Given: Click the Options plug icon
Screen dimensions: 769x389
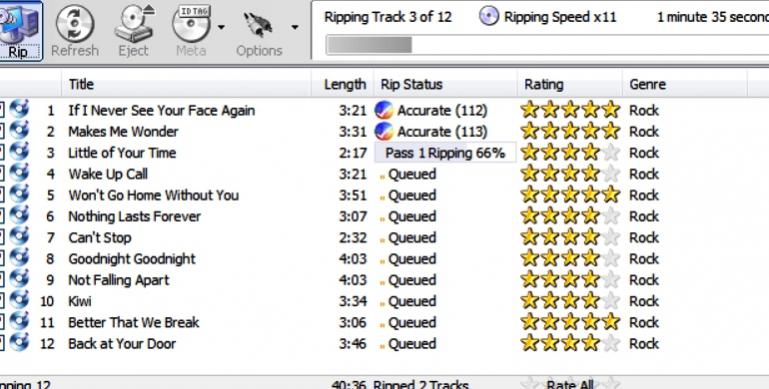Looking at the screenshot, I should [258, 25].
